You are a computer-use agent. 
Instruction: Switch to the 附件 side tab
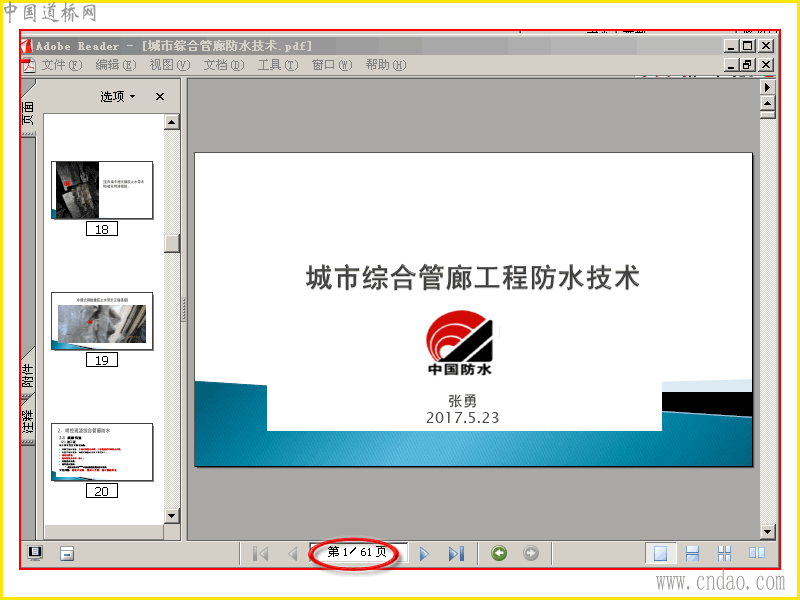(x=28, y=375)
